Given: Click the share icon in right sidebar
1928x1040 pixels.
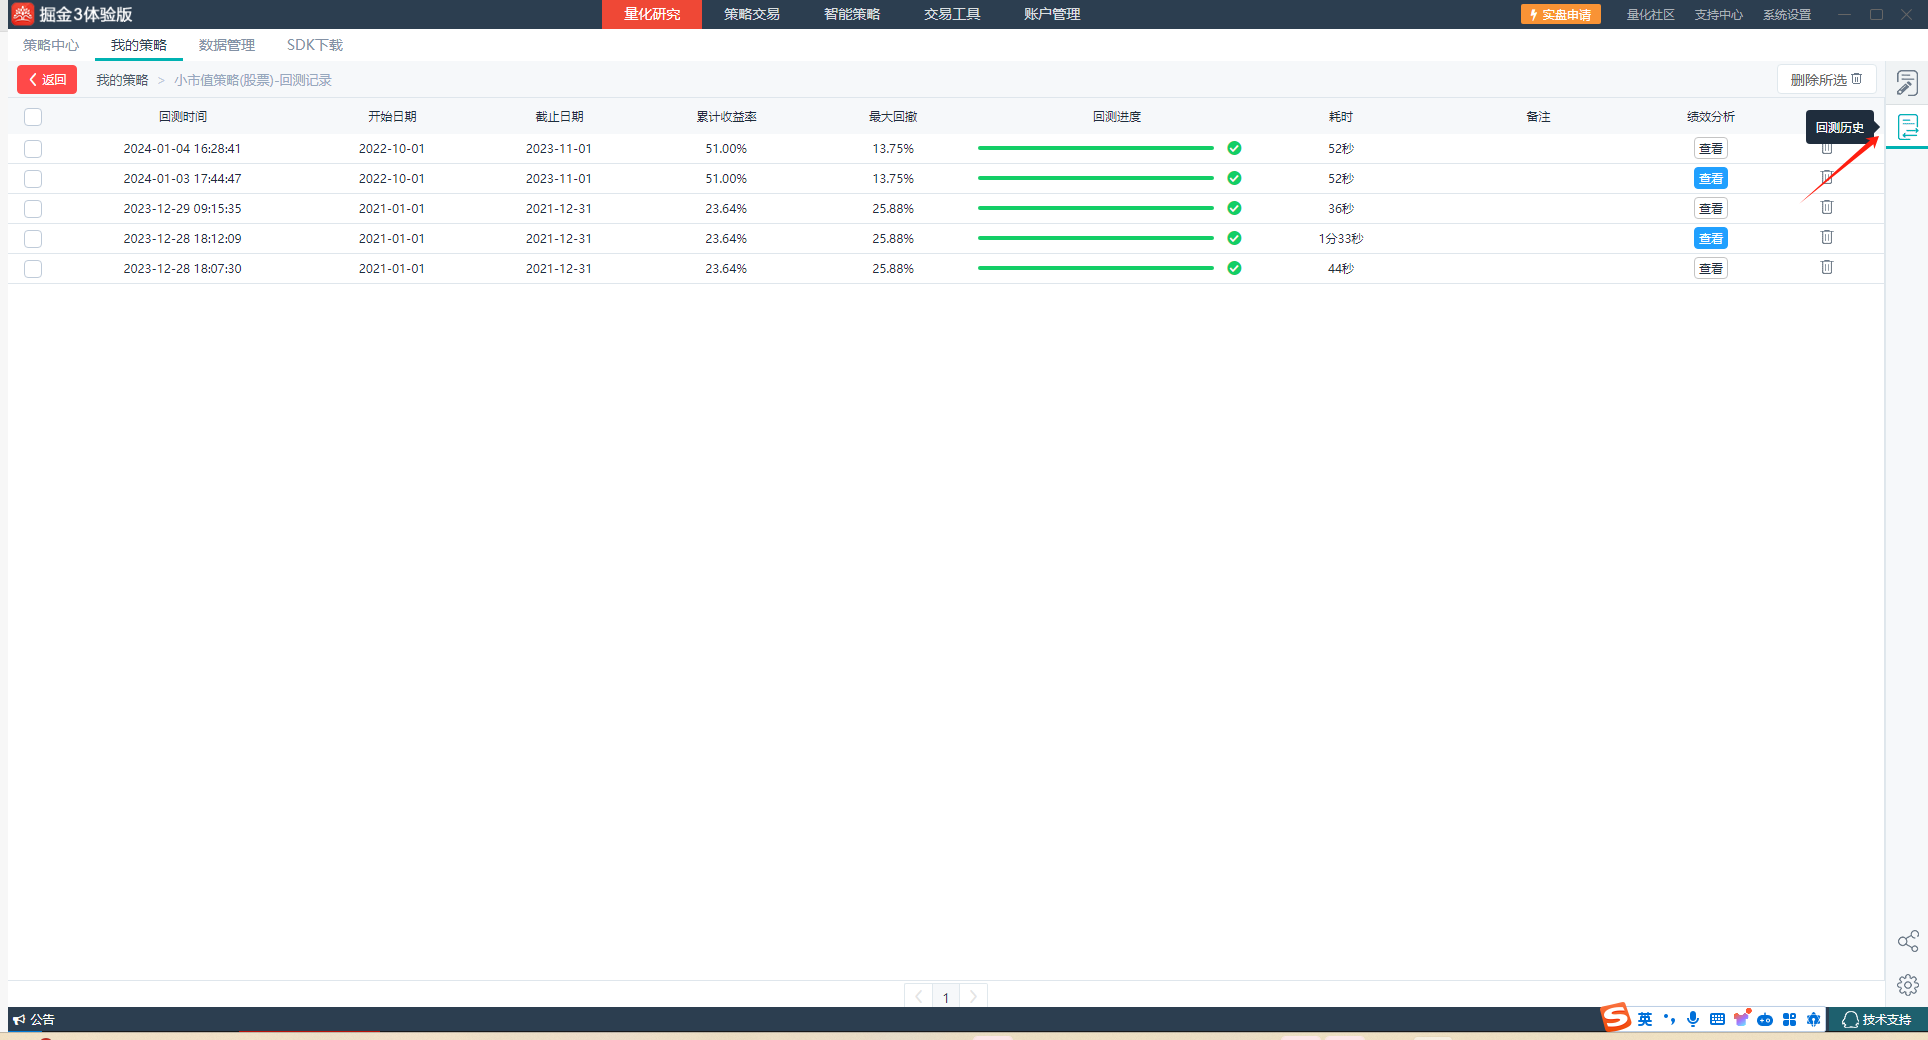Looking at the screenshot, I should click(x=1907, y=941).
